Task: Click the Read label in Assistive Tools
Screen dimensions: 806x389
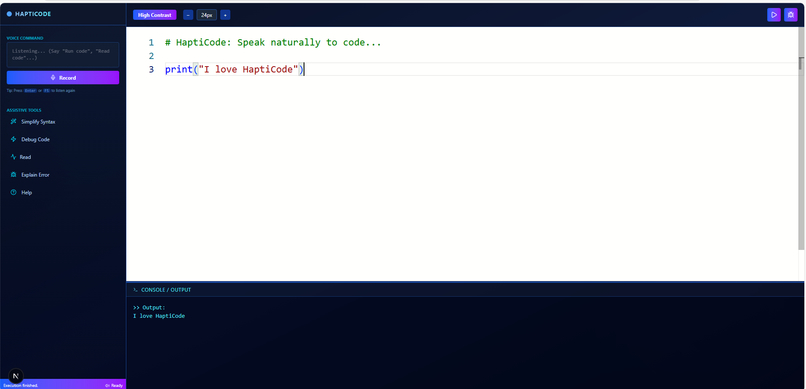Action: tap(25, 157)
